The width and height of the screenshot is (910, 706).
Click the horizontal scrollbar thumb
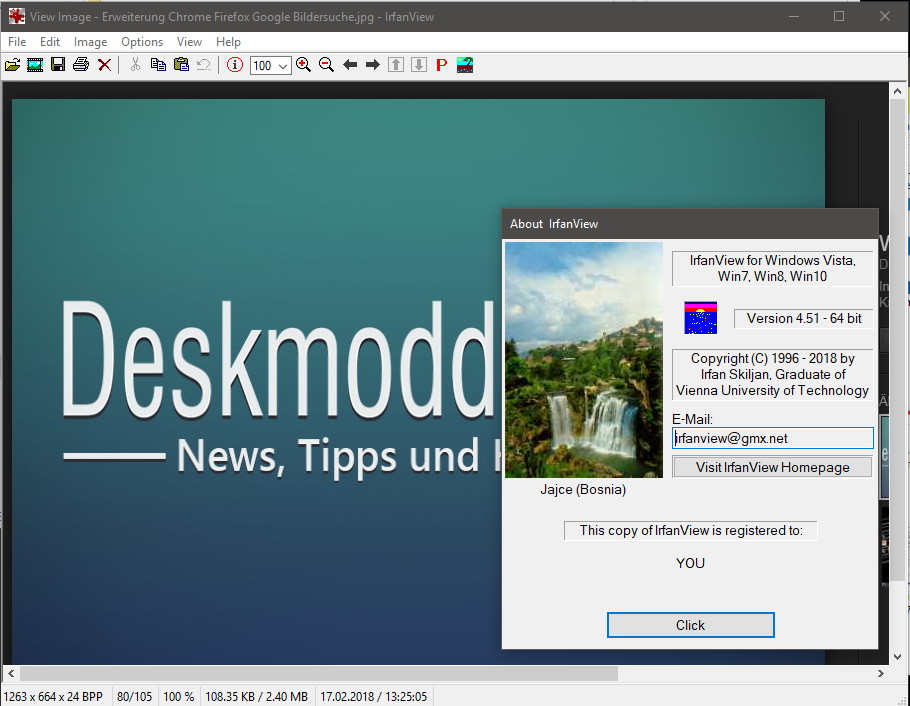point(319,673)
